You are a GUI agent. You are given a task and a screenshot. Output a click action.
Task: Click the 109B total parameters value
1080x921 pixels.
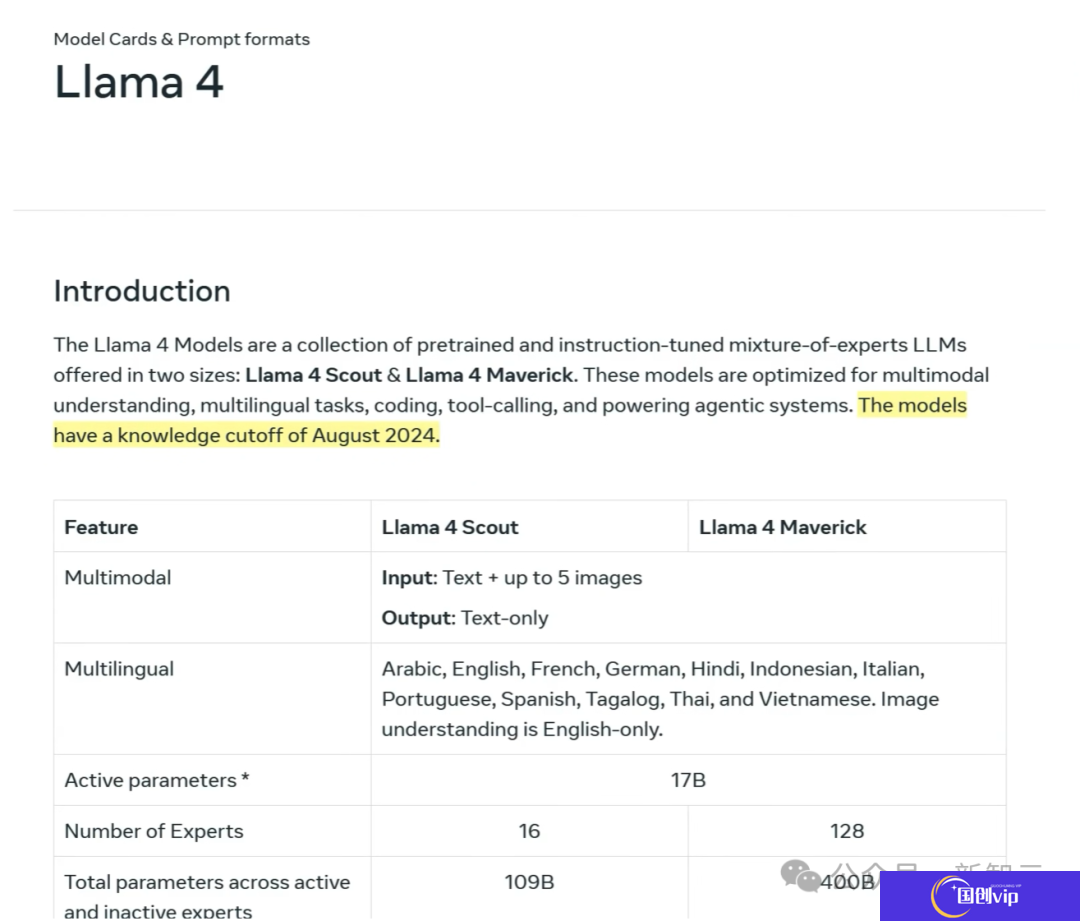coord(529,882)
